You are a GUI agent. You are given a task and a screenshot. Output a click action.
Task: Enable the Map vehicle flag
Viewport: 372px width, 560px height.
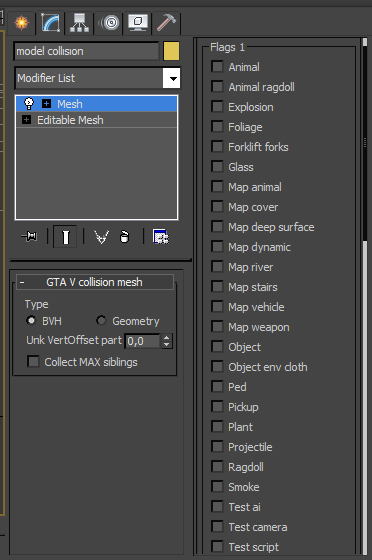point(217,307)
